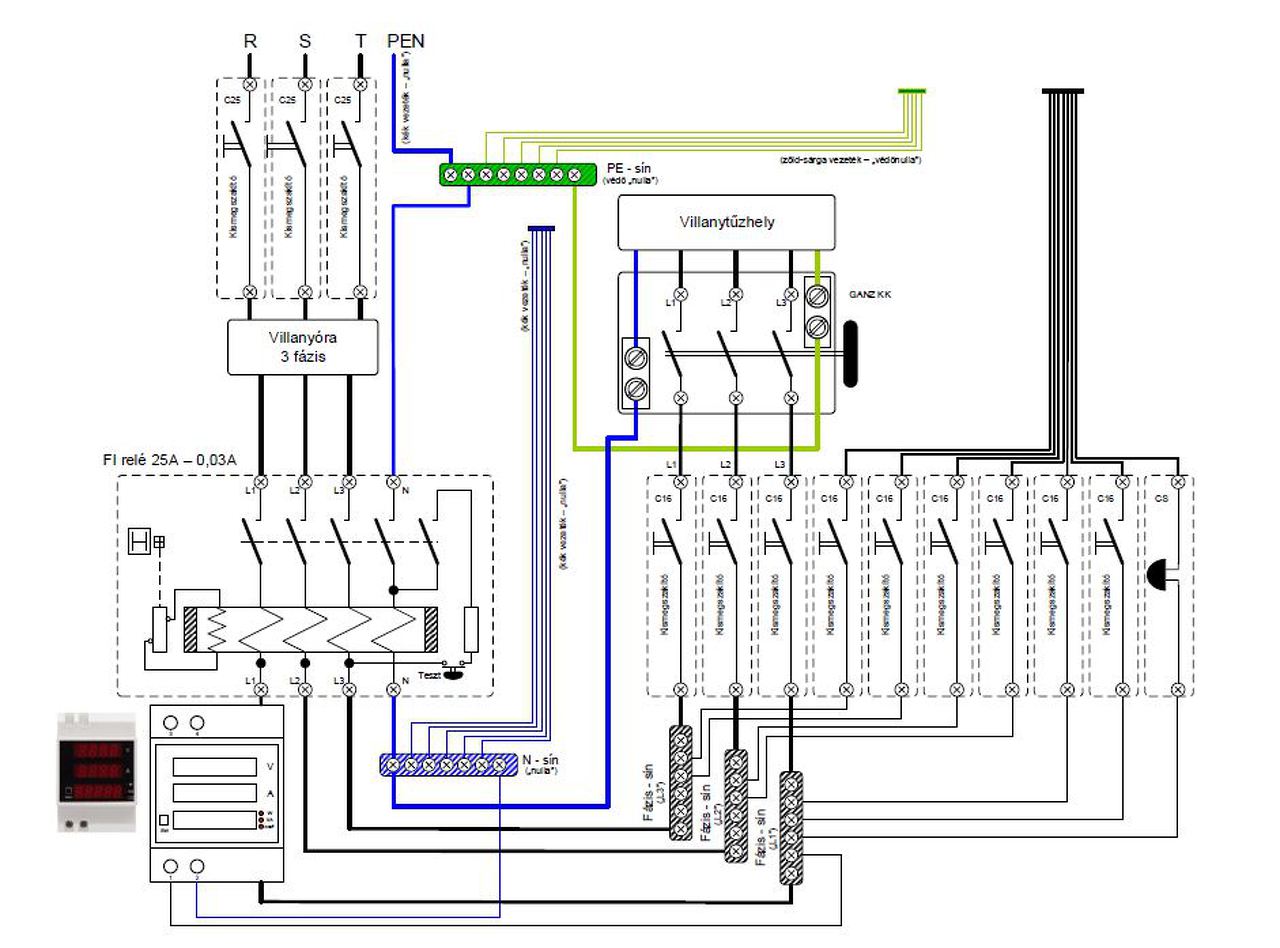
Task: Click terminal circle 1 on the meter bottom
Action: click(171, 866)
